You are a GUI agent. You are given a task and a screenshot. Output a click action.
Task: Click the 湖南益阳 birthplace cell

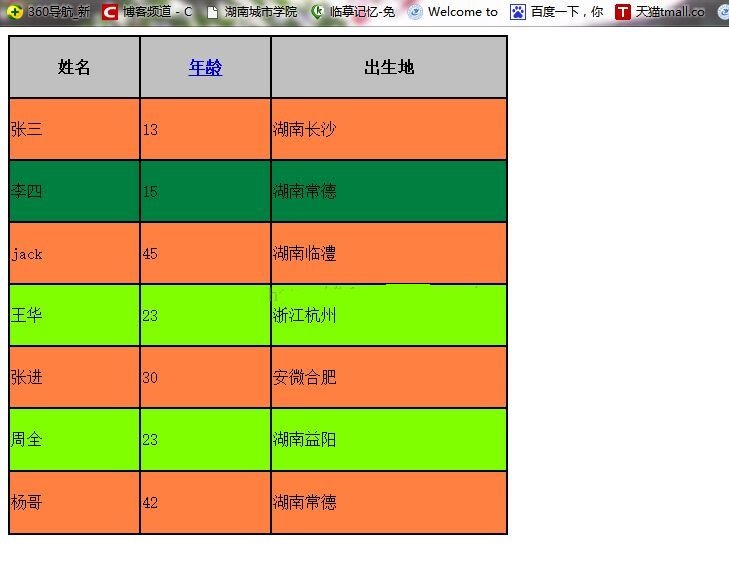[x=388, y=439]
